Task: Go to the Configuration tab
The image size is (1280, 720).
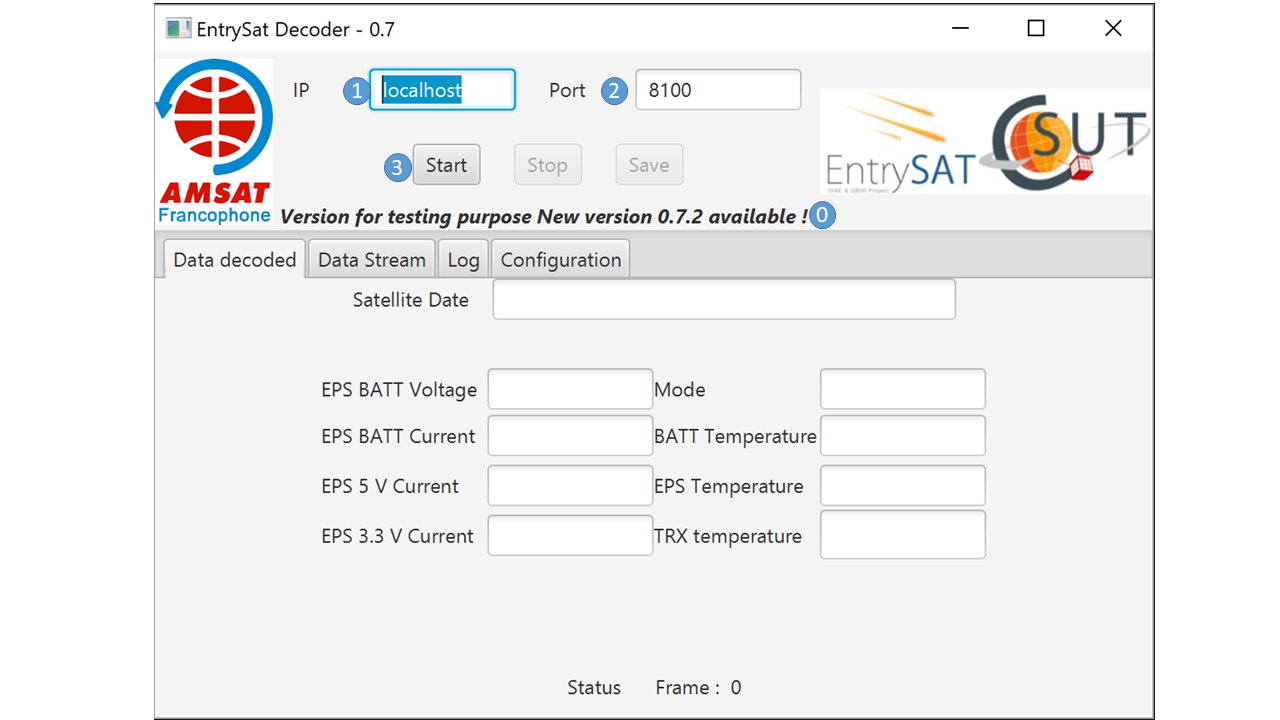Action: pos(561,260)
